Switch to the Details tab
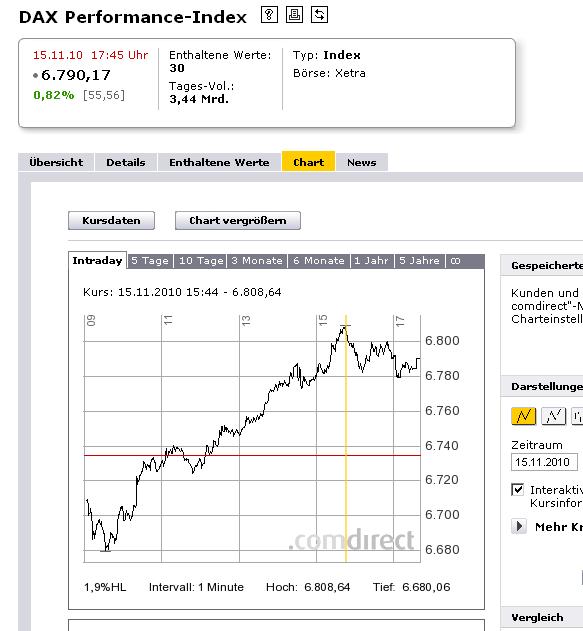583x631 pixels. [x=126, y=163]
